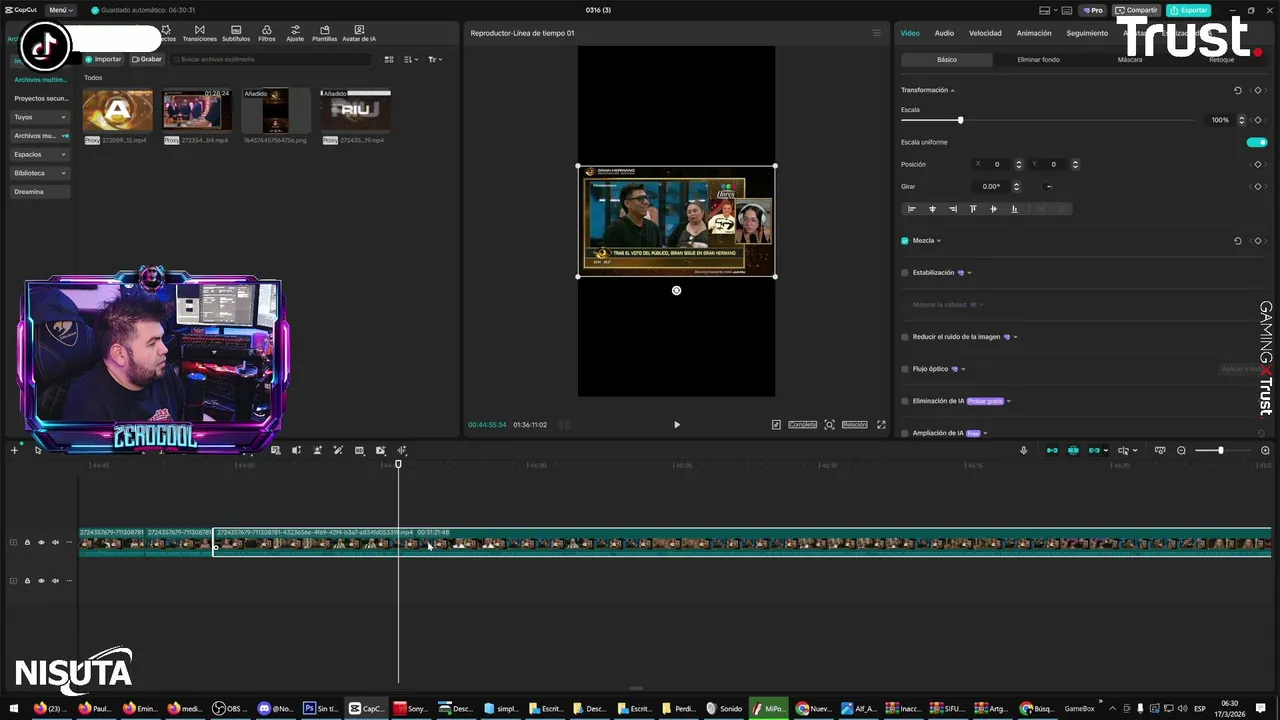
Task: Open the player panel menu icon
Action: tap(877, 33)
